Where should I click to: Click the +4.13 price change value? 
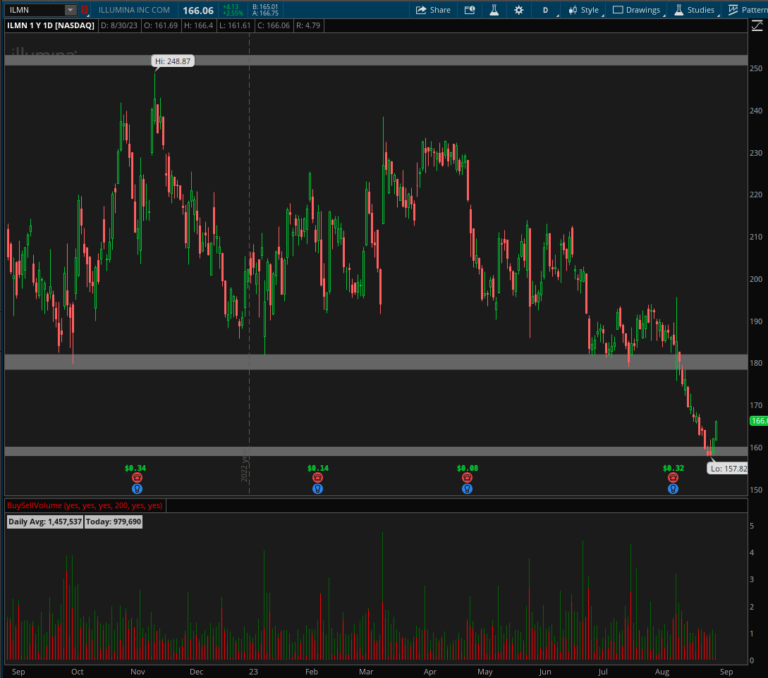coord(231,7)
